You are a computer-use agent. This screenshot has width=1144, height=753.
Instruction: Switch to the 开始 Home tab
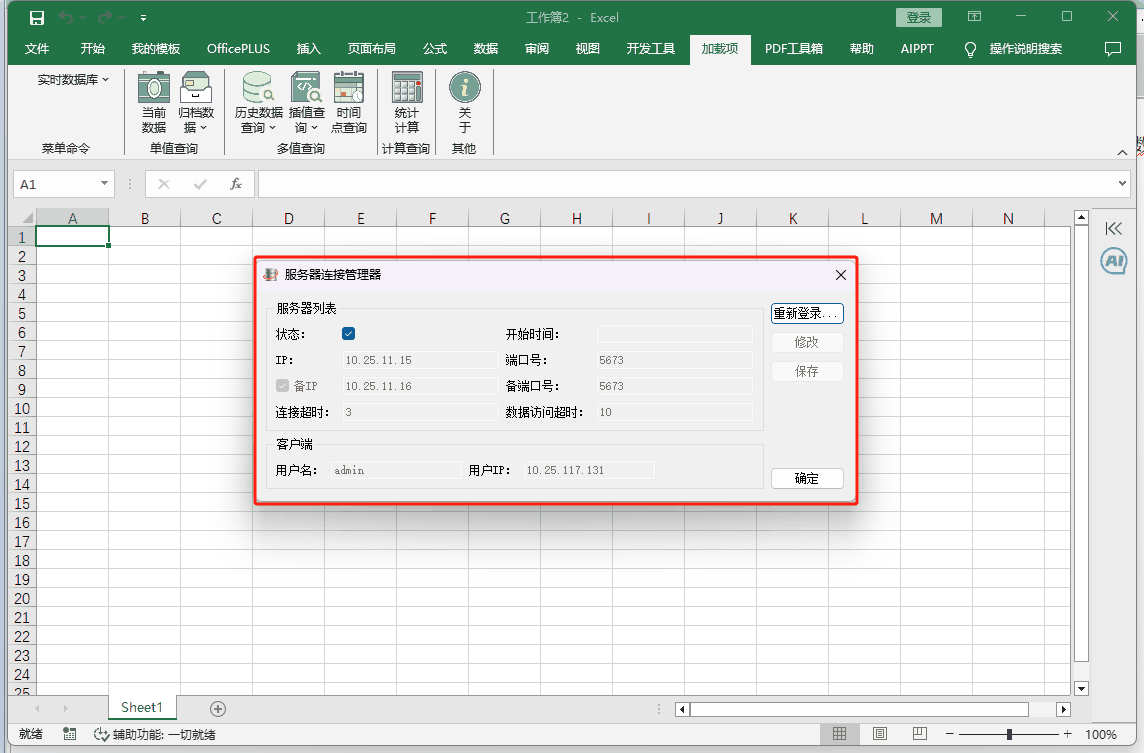coord(93,49)
